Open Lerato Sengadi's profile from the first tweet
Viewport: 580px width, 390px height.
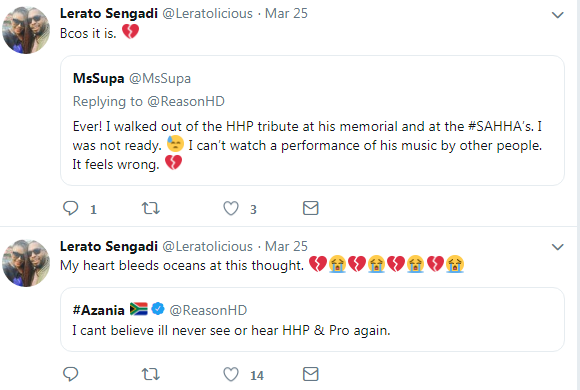pos(109,13)
